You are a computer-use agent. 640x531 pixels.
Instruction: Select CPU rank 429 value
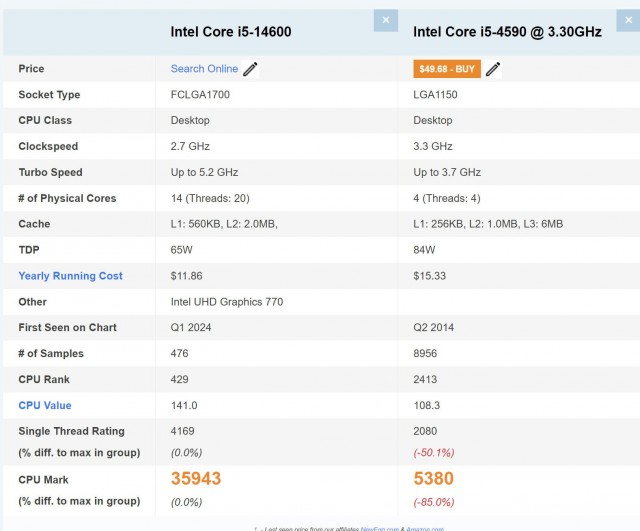pyautogui.click(x=180, y=380)
